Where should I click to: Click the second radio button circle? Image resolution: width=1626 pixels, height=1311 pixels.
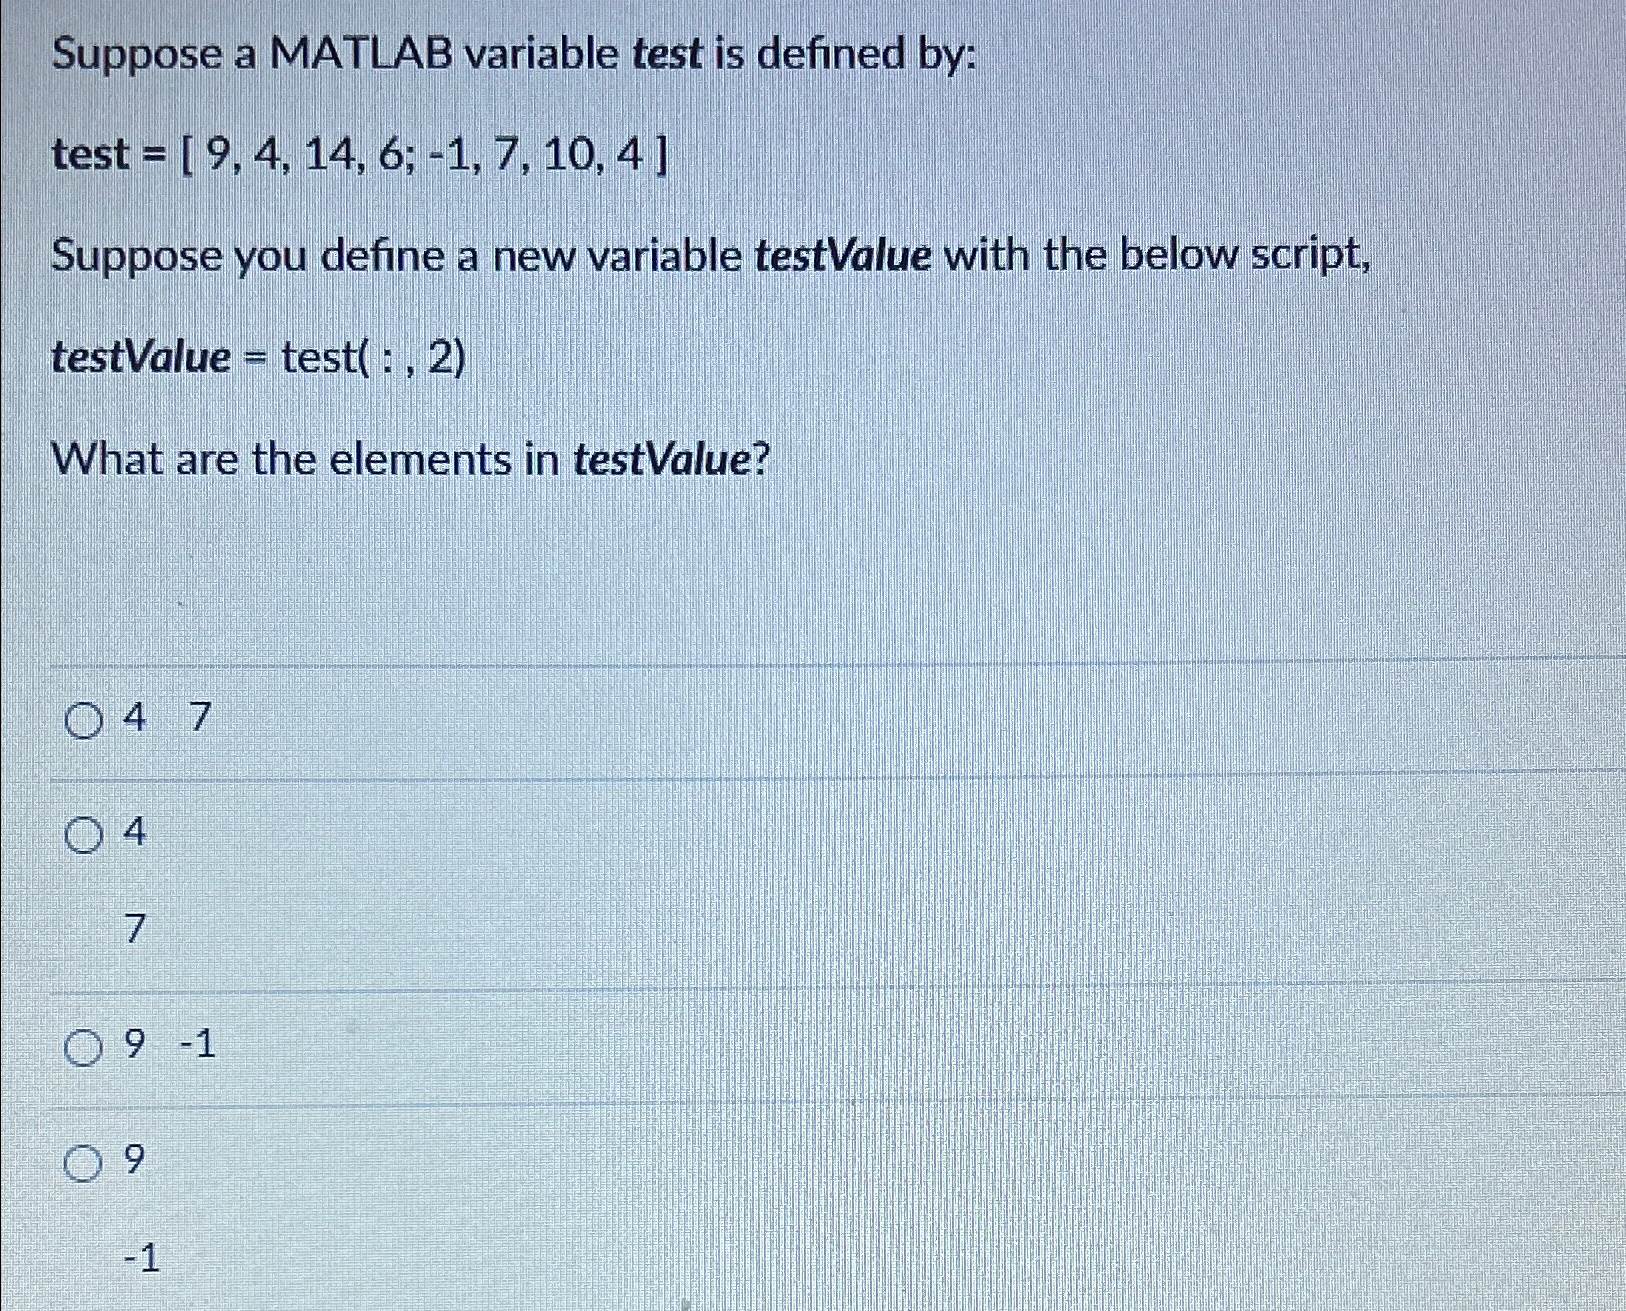click(83, 833)
